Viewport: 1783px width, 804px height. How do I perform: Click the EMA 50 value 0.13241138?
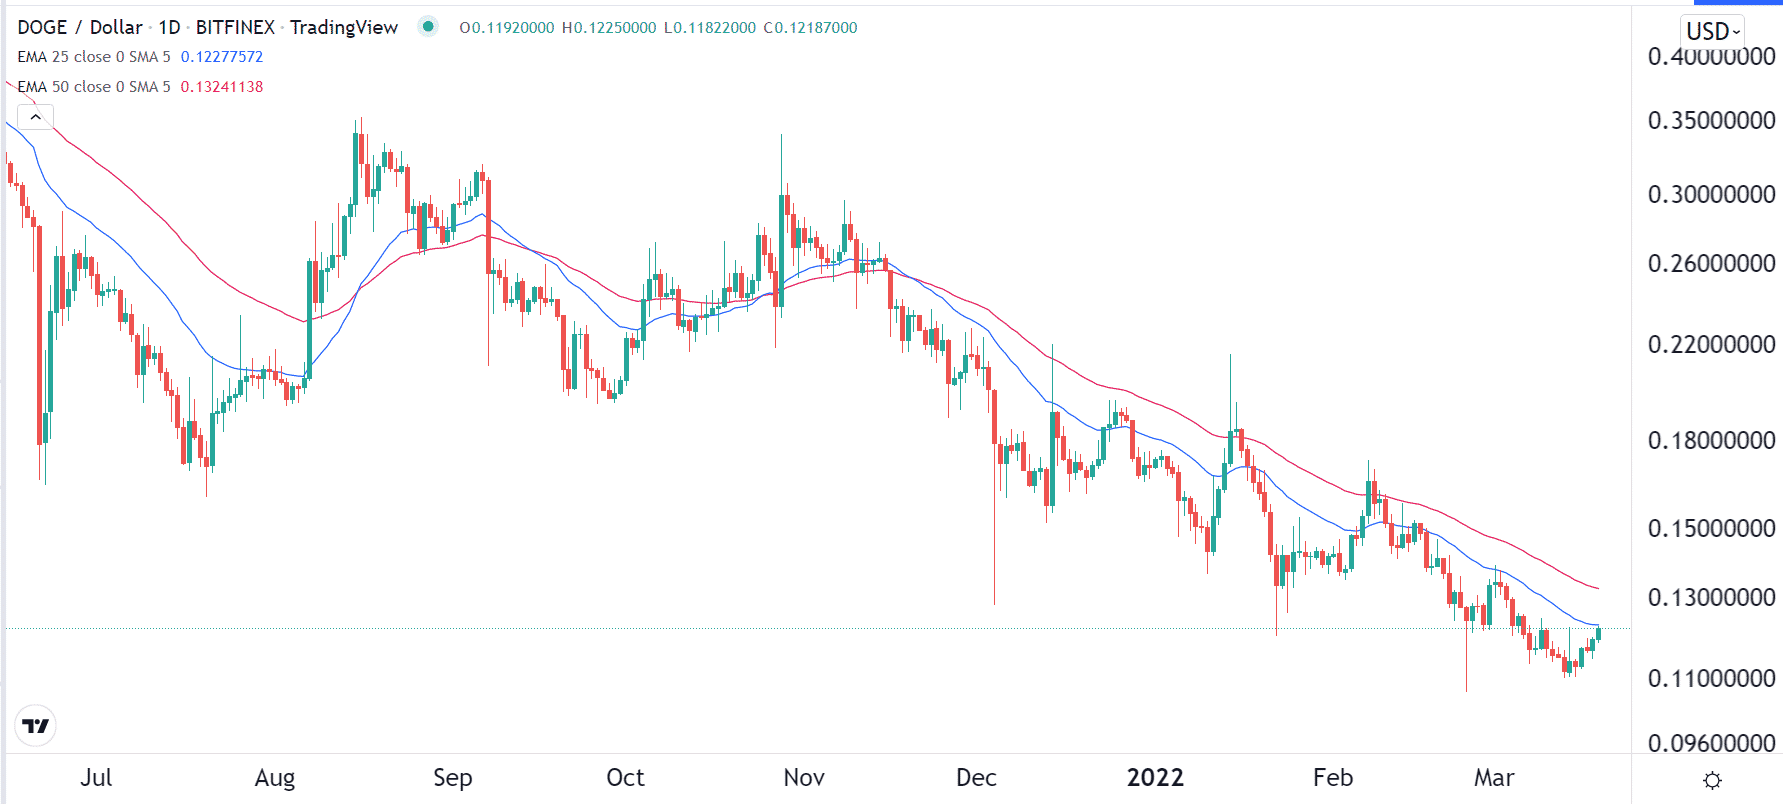point(222,87)
